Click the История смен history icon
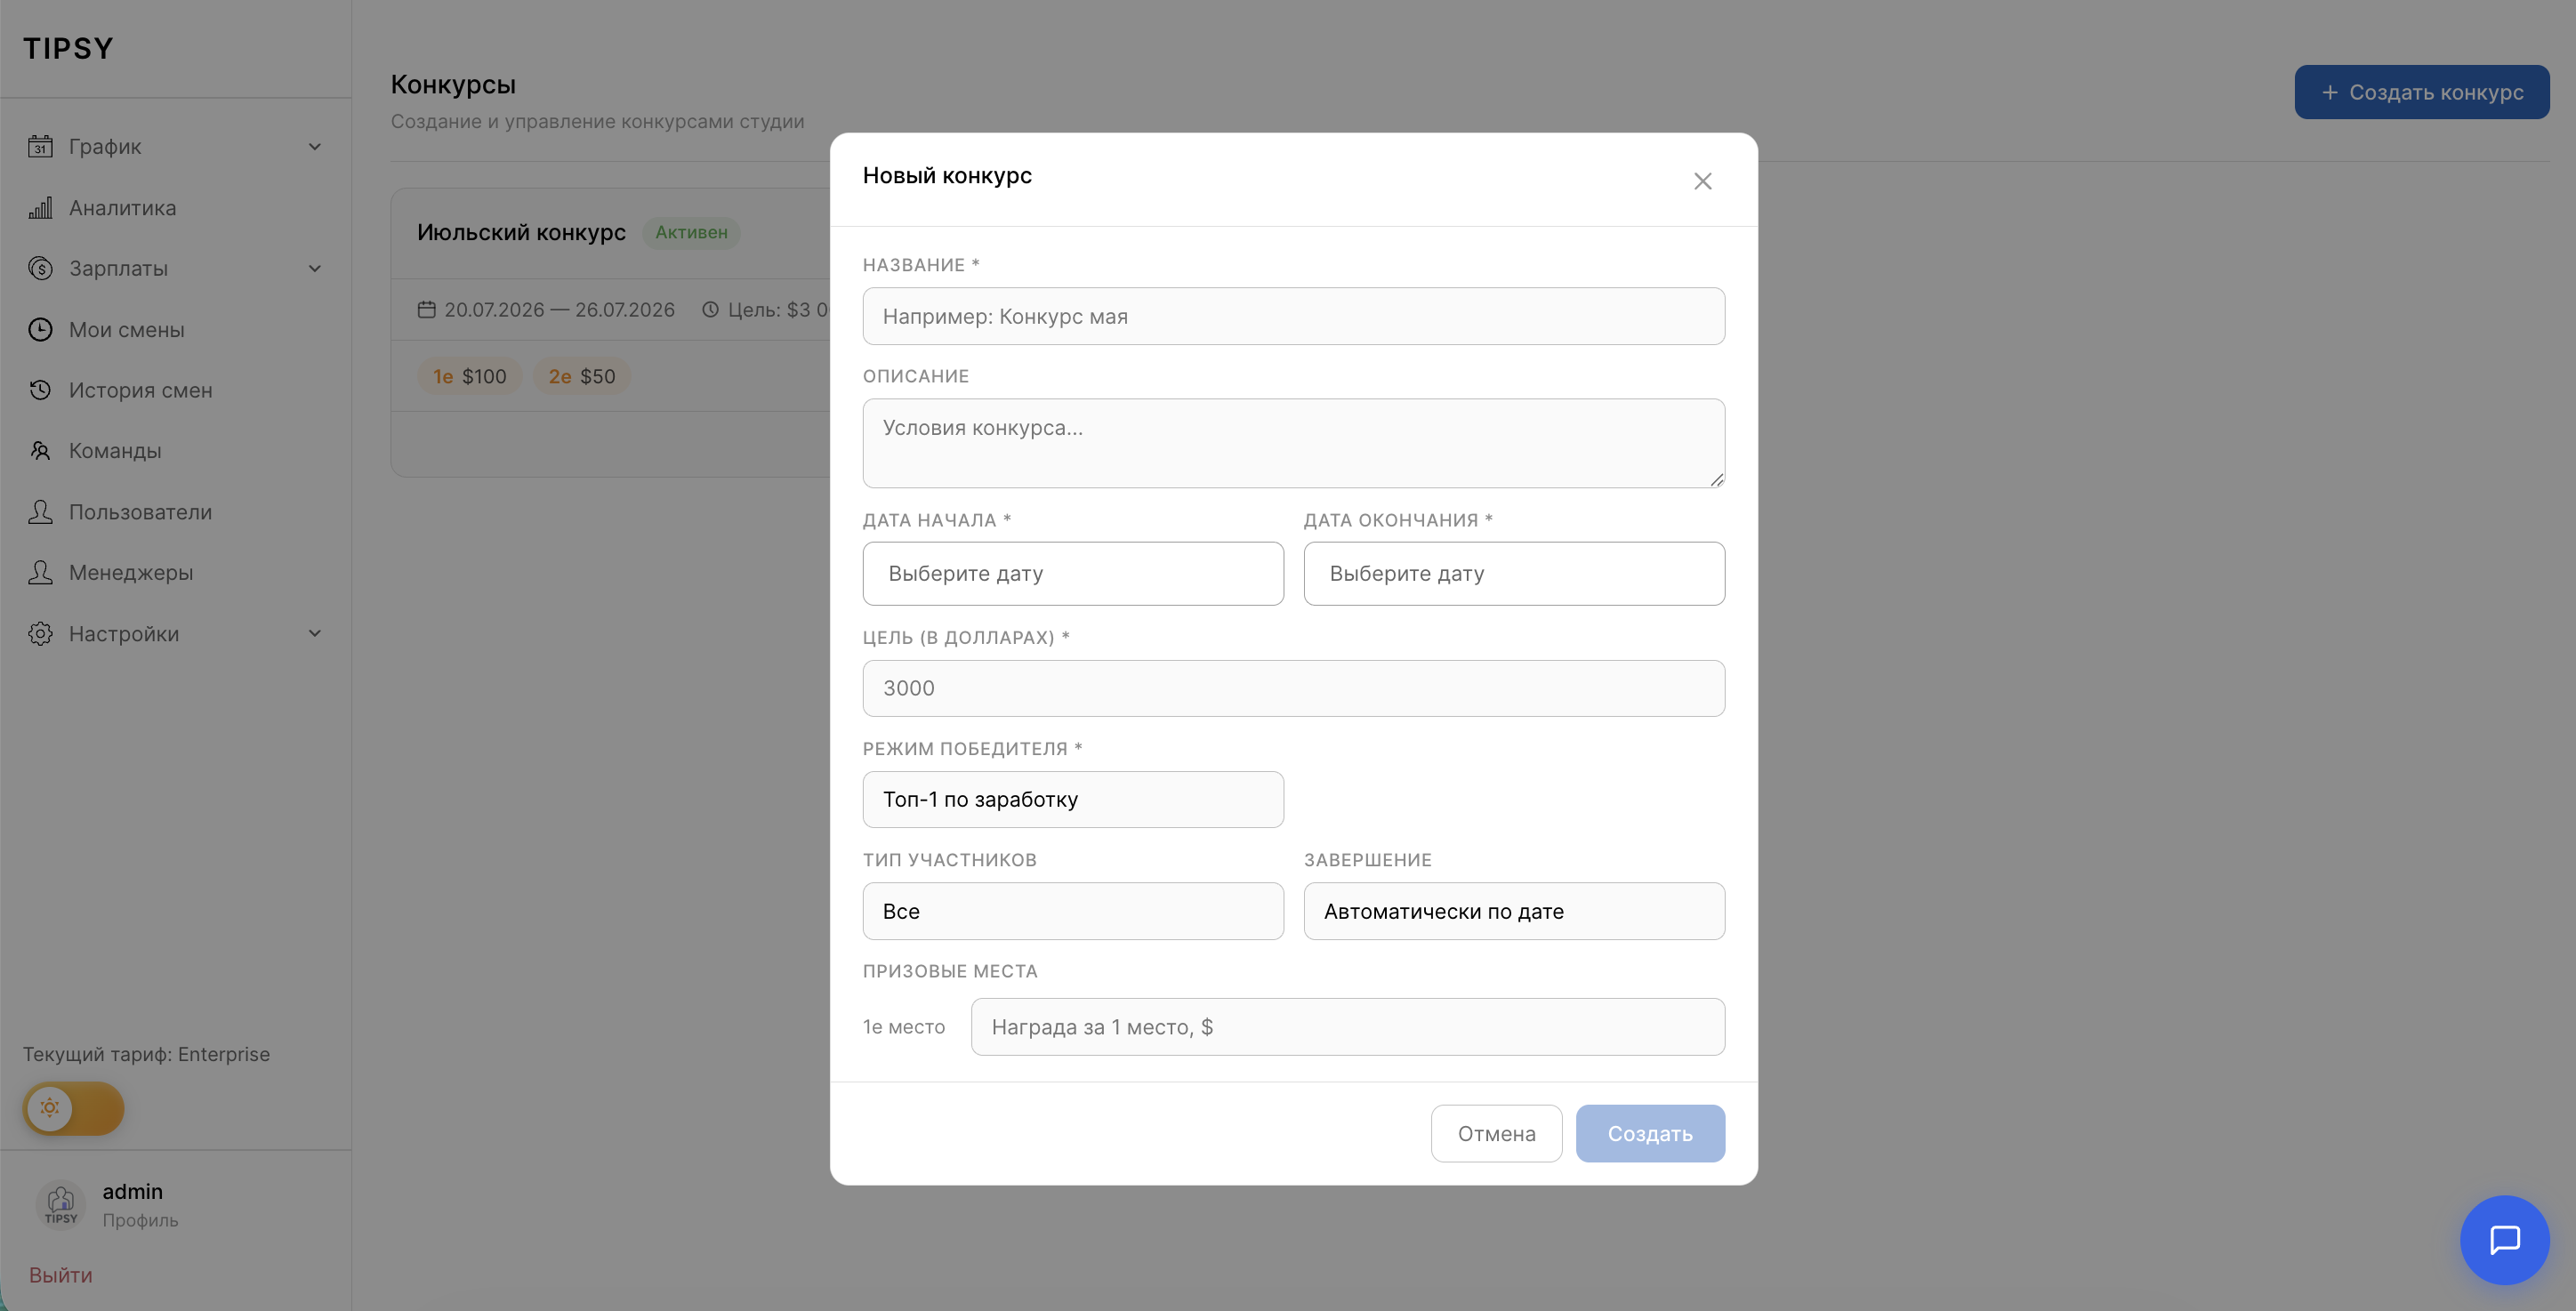Viewport: 2576px width, 1311px height. pyautogui.click(x=40, y=390)
